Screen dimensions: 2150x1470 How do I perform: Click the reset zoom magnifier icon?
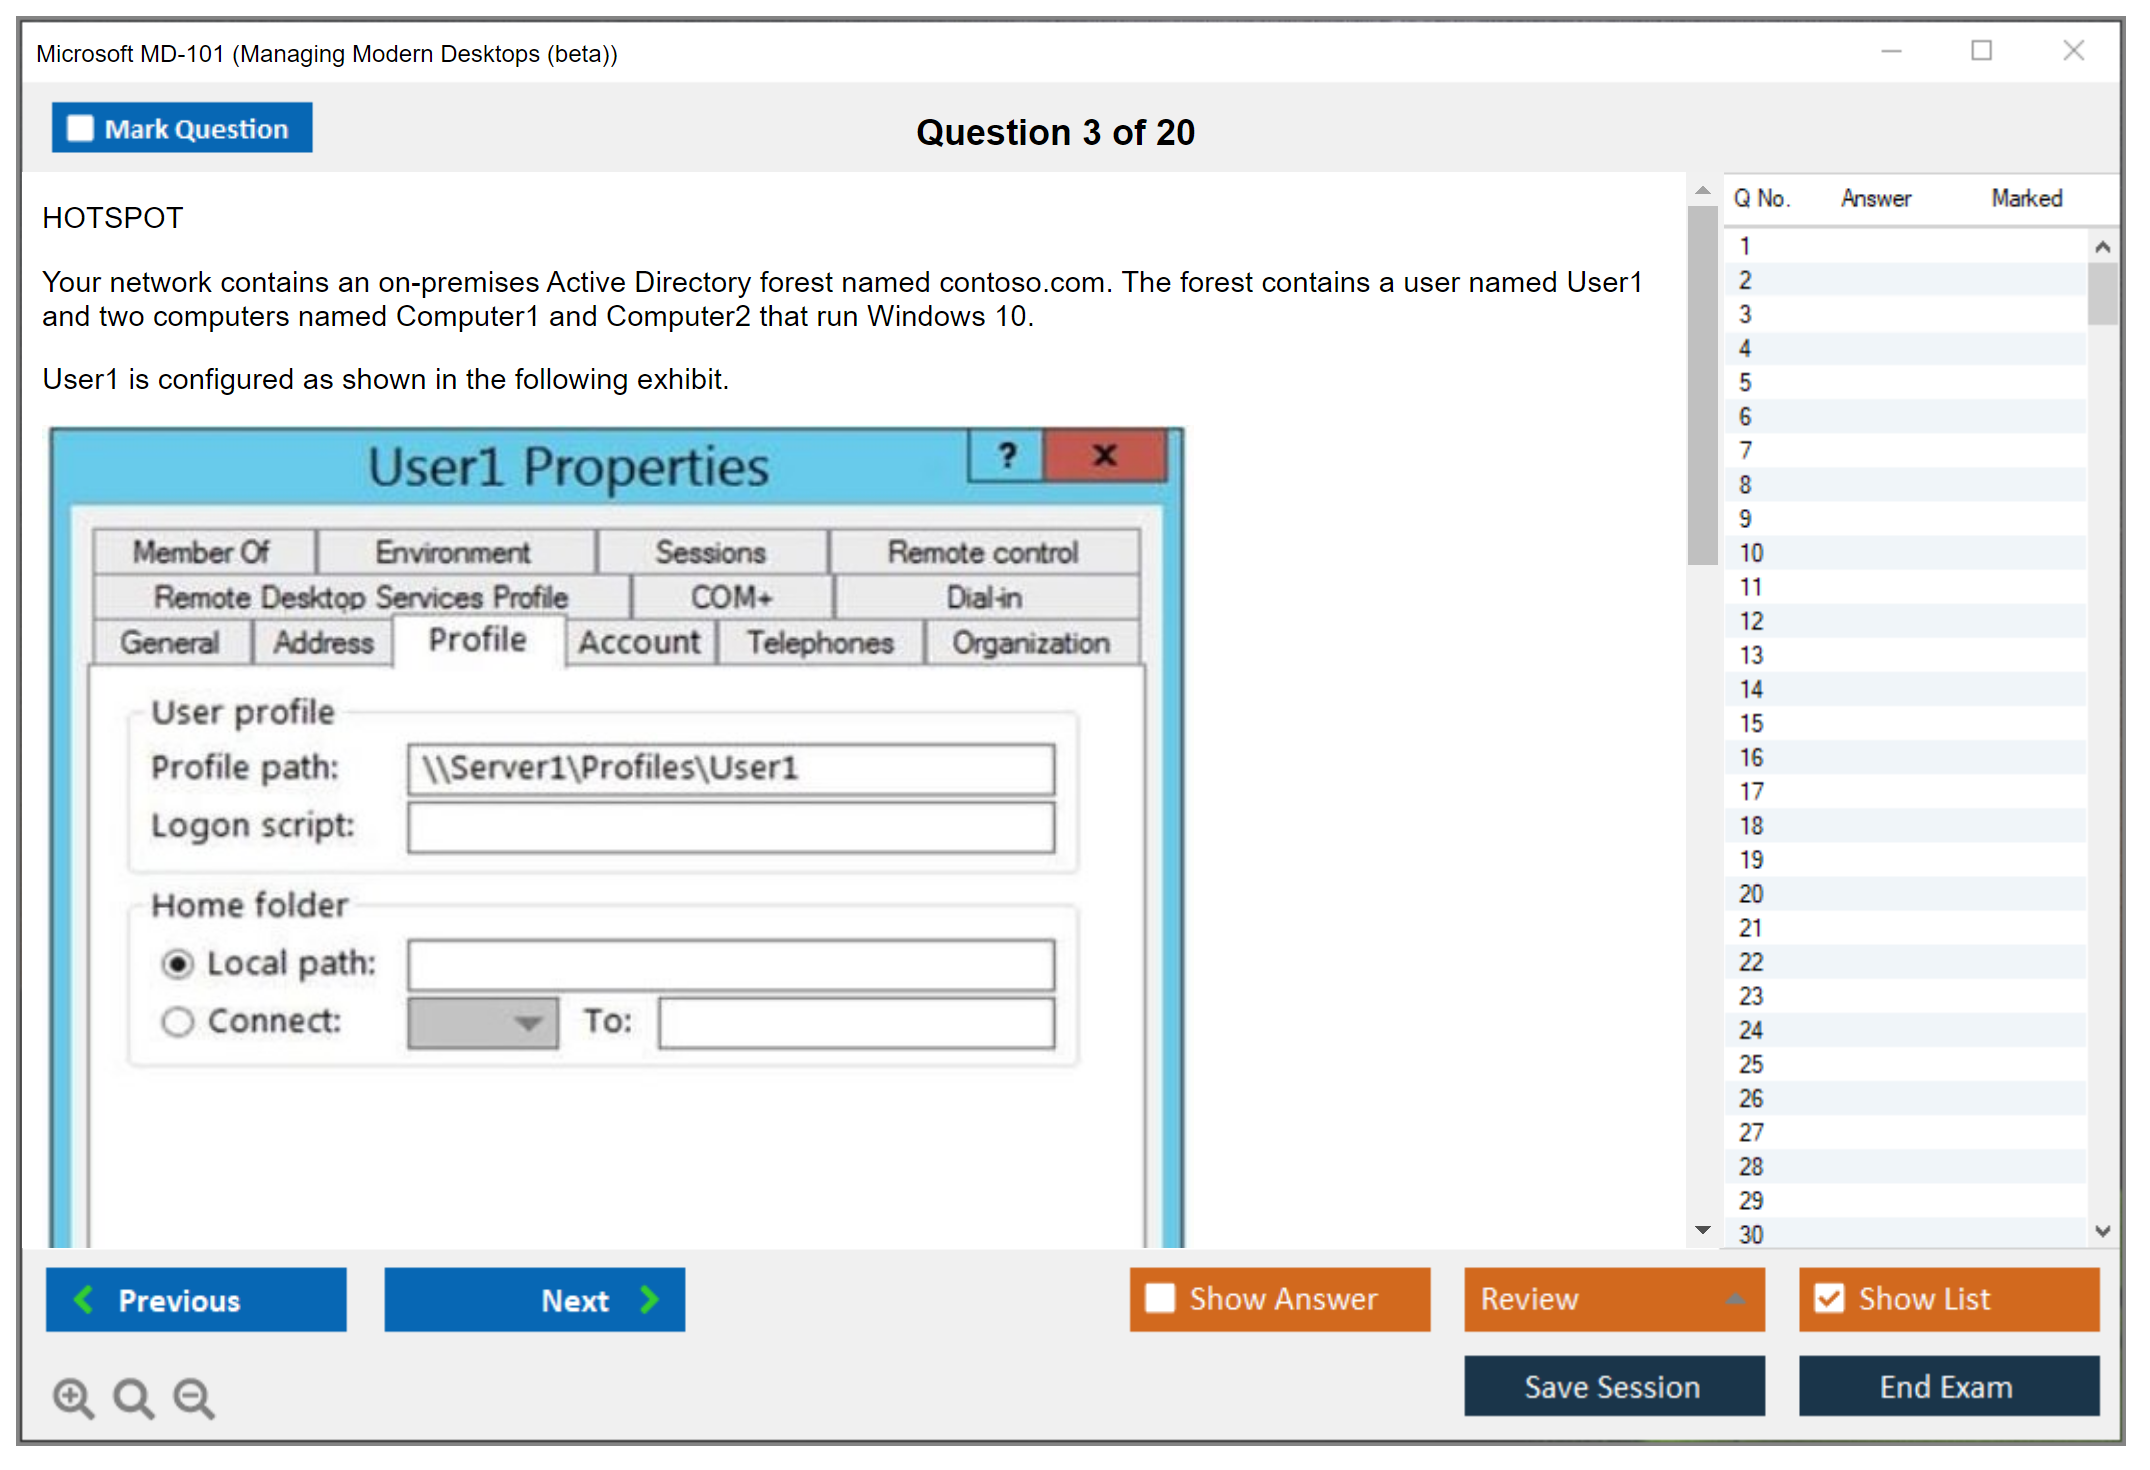(133, 1398)
